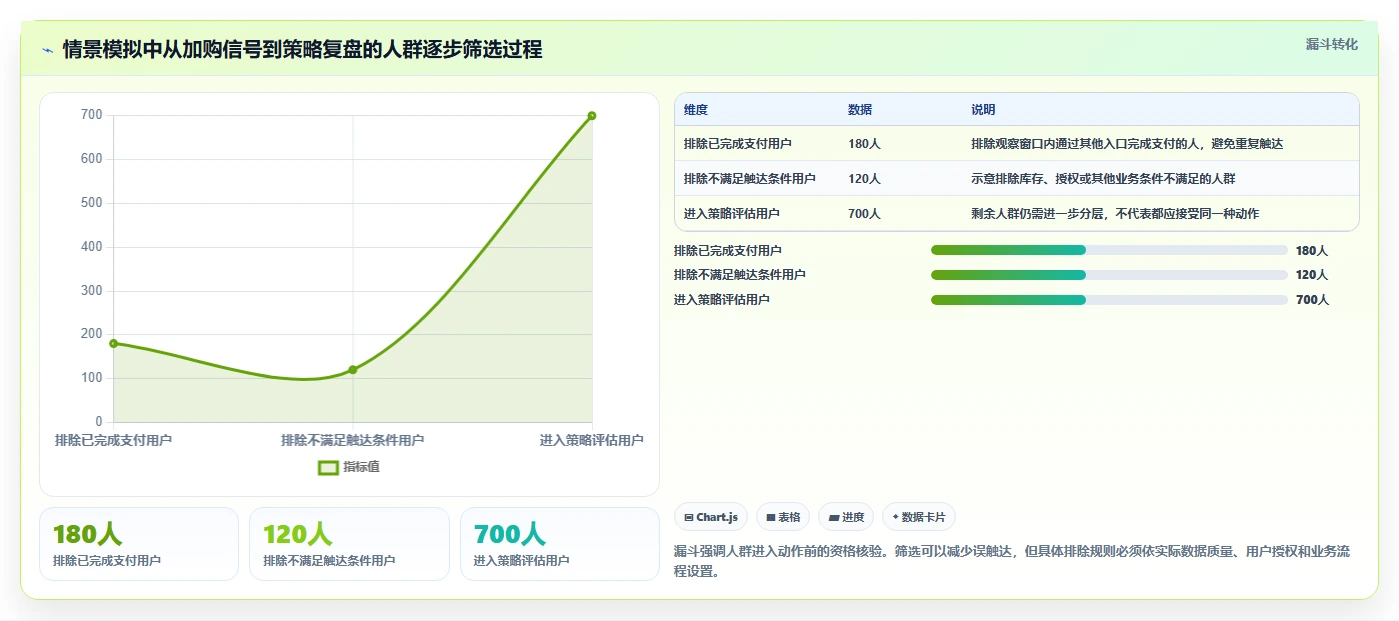This screenshot has width=1399, height=621.
Task: Open the 700人 data card
Action: pyautogui.click(x=560, y=544)
